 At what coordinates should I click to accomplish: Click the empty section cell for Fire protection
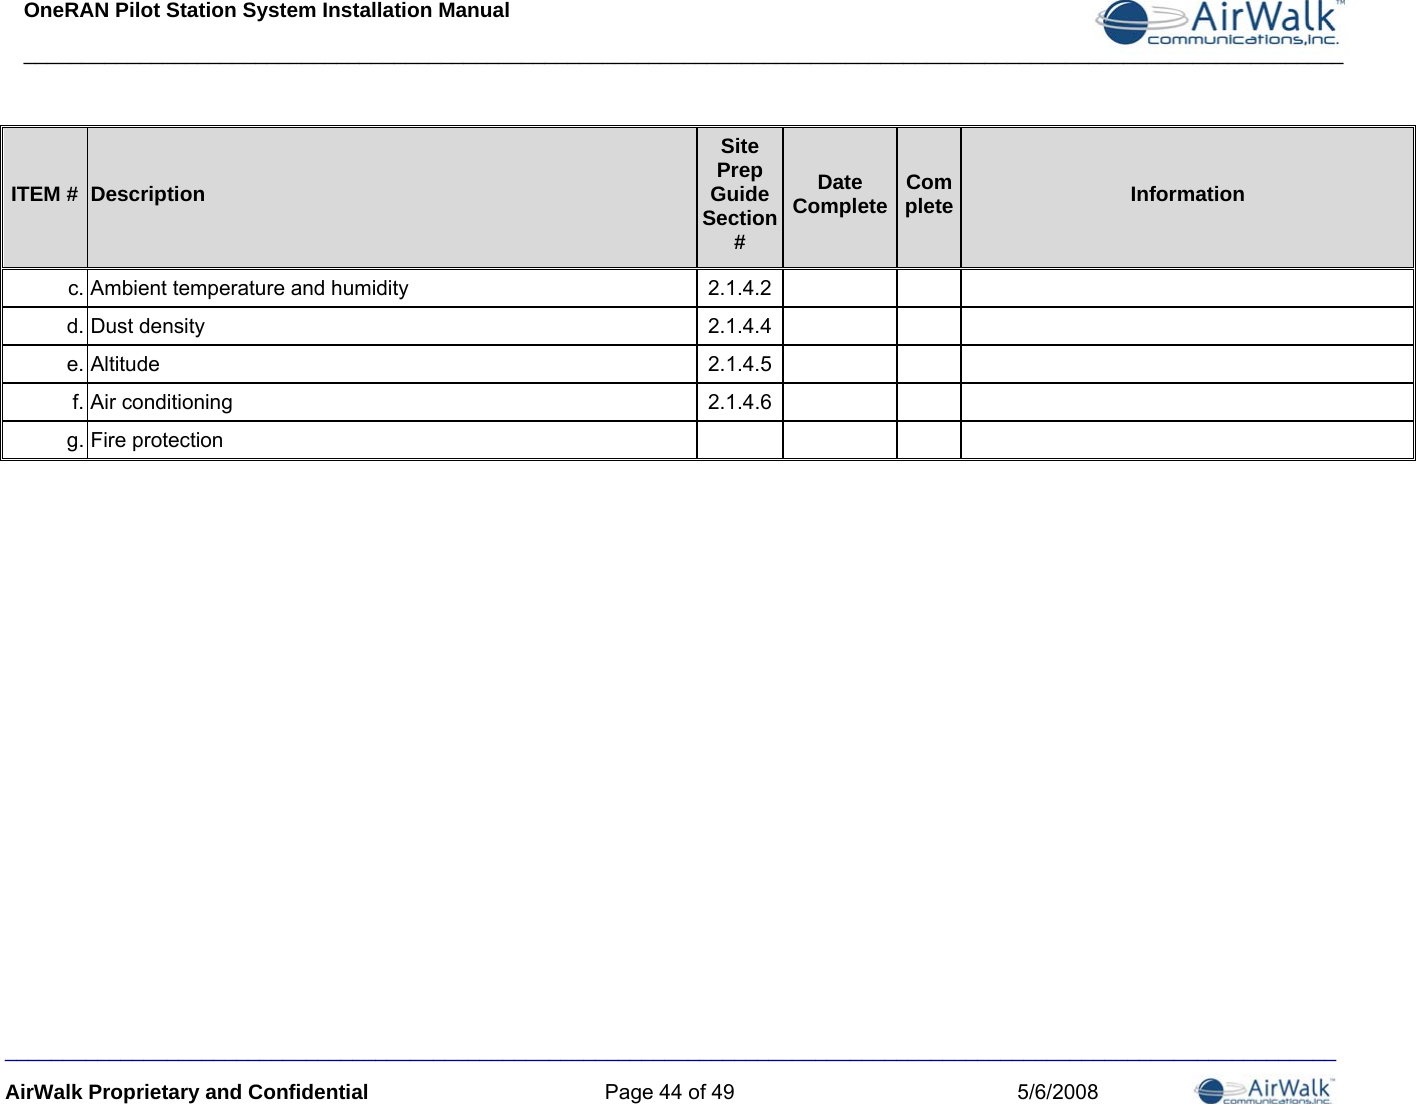[x=740, y=440]
